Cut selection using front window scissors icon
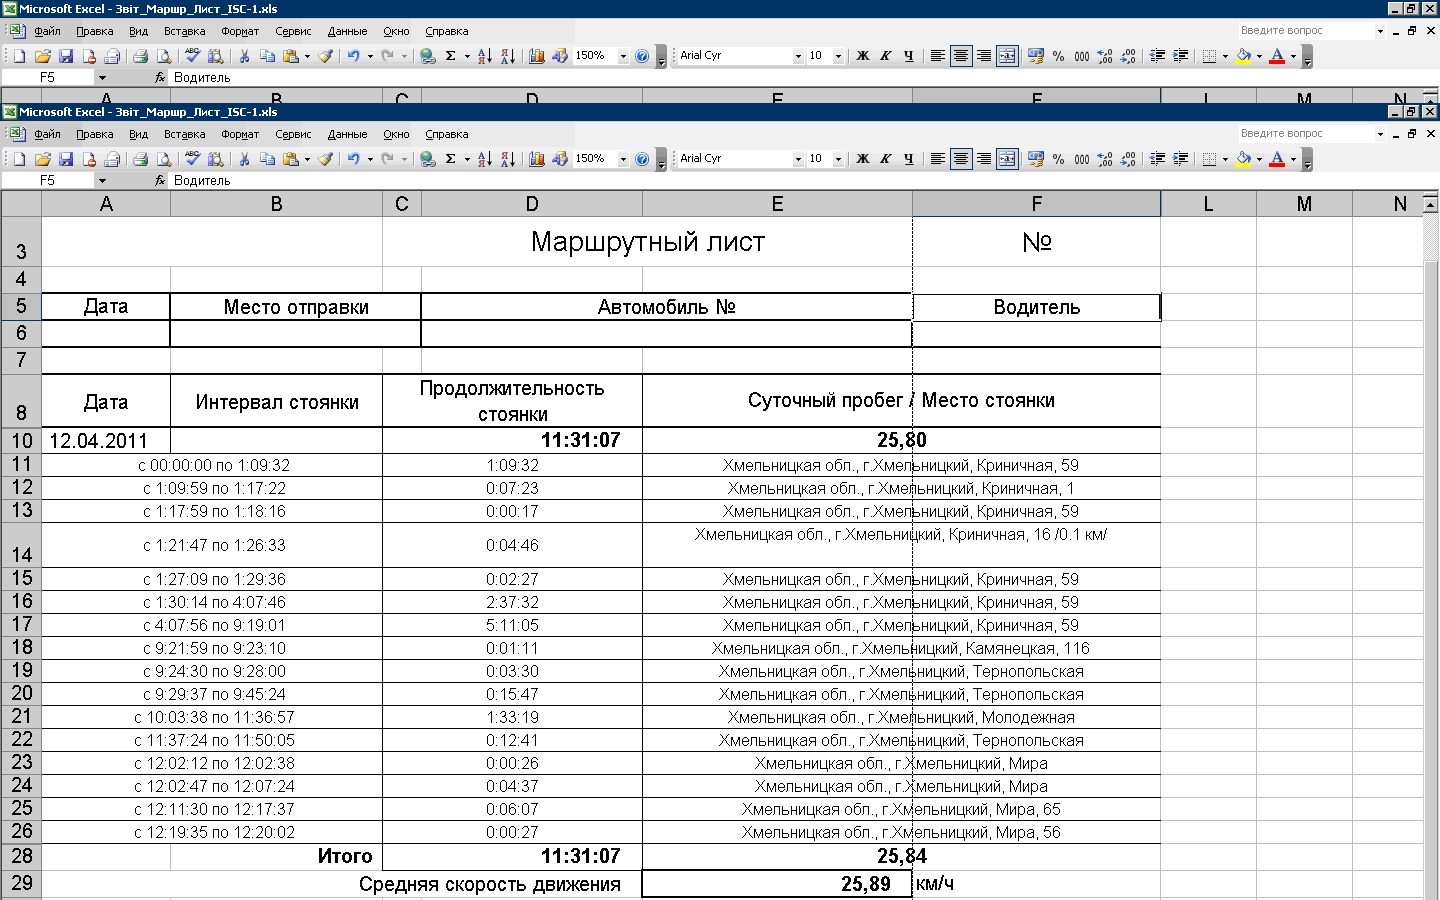This screenshot has width=1440, height=900. [x=244, y=159]
